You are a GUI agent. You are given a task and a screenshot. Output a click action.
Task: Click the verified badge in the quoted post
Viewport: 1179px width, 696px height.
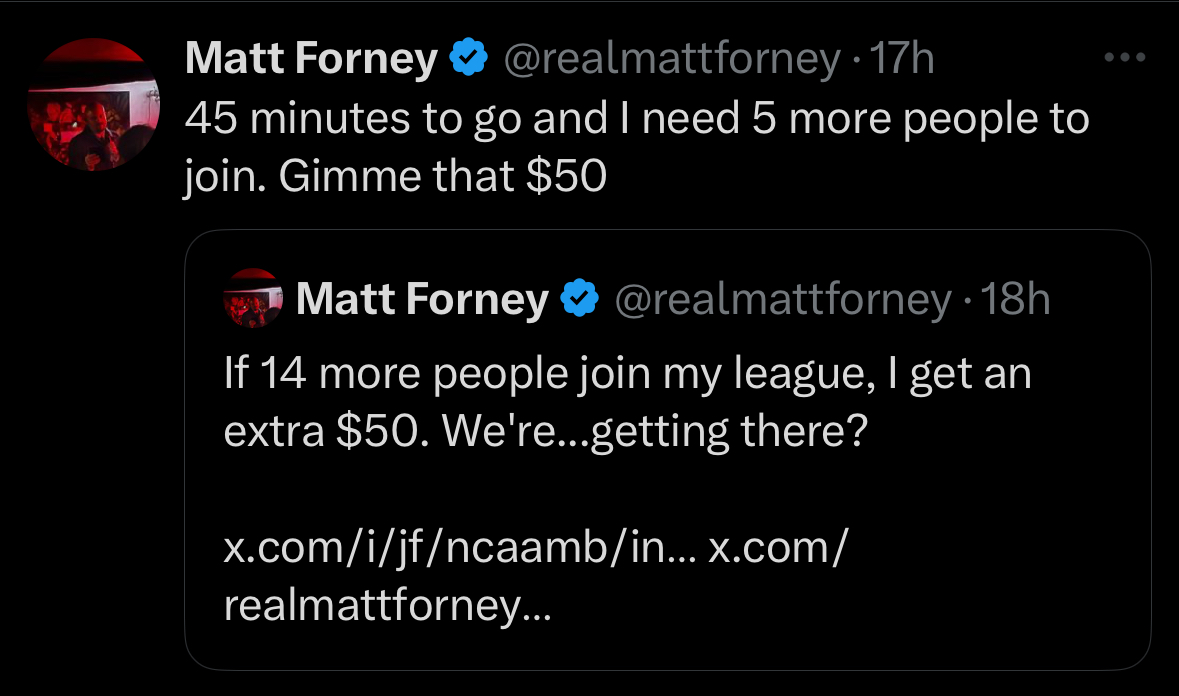579,298
